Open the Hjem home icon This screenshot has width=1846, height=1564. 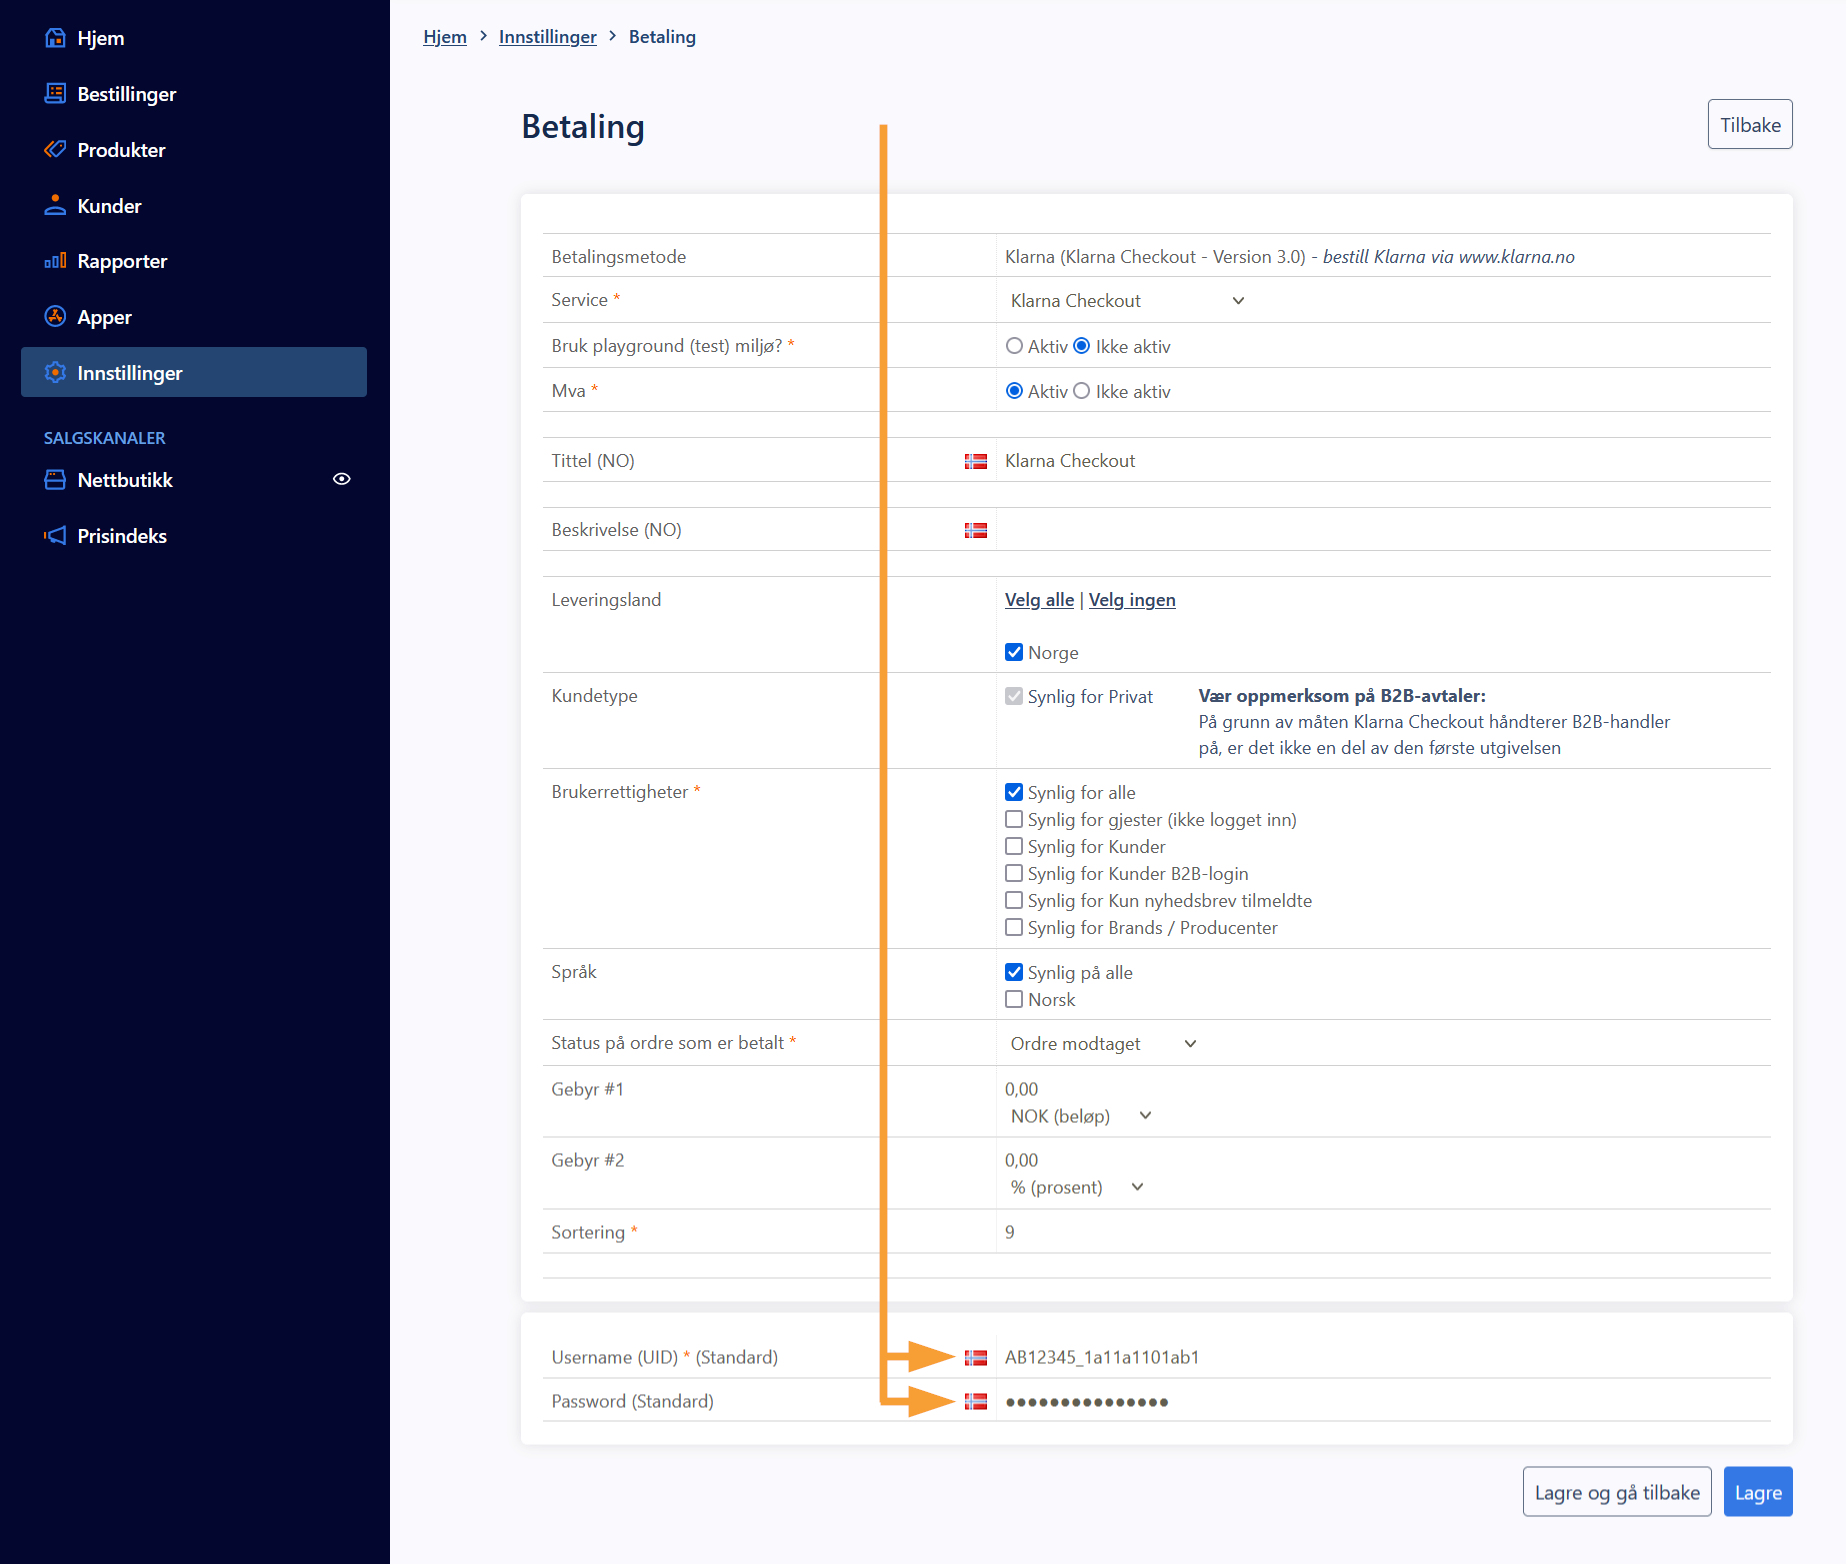tap(55, 38)
